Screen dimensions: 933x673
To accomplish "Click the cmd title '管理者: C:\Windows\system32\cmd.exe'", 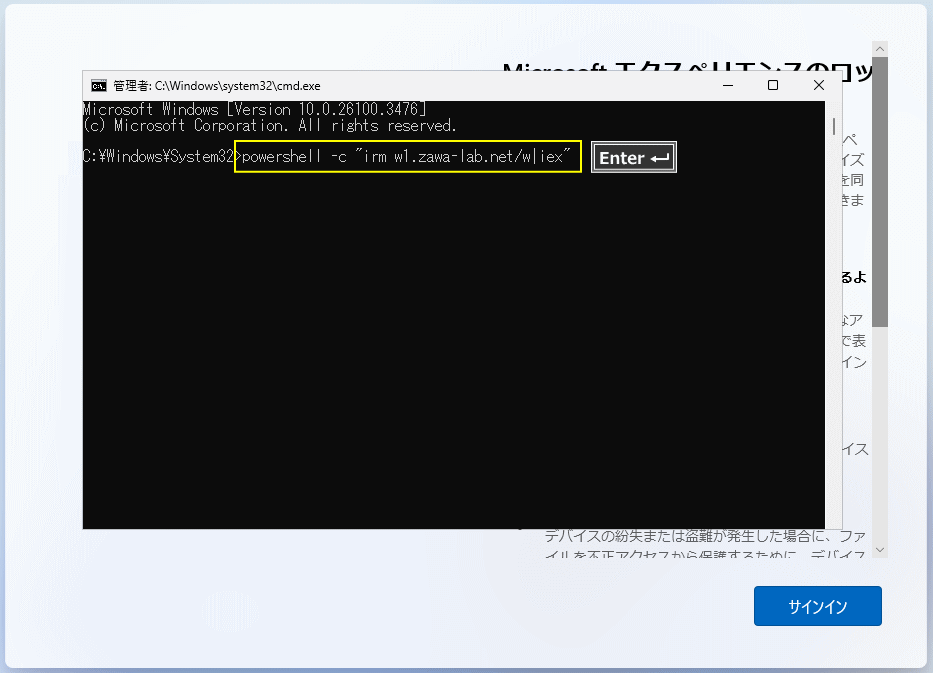I will (x=217, y=86).
